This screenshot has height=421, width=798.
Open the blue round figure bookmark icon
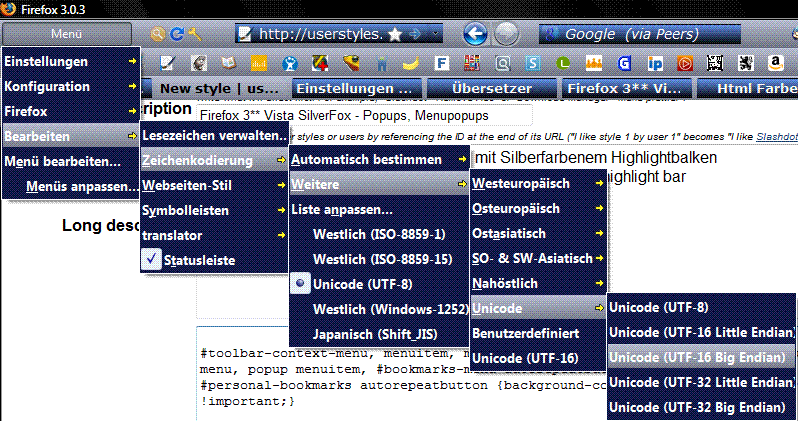[x=290, y=63]
